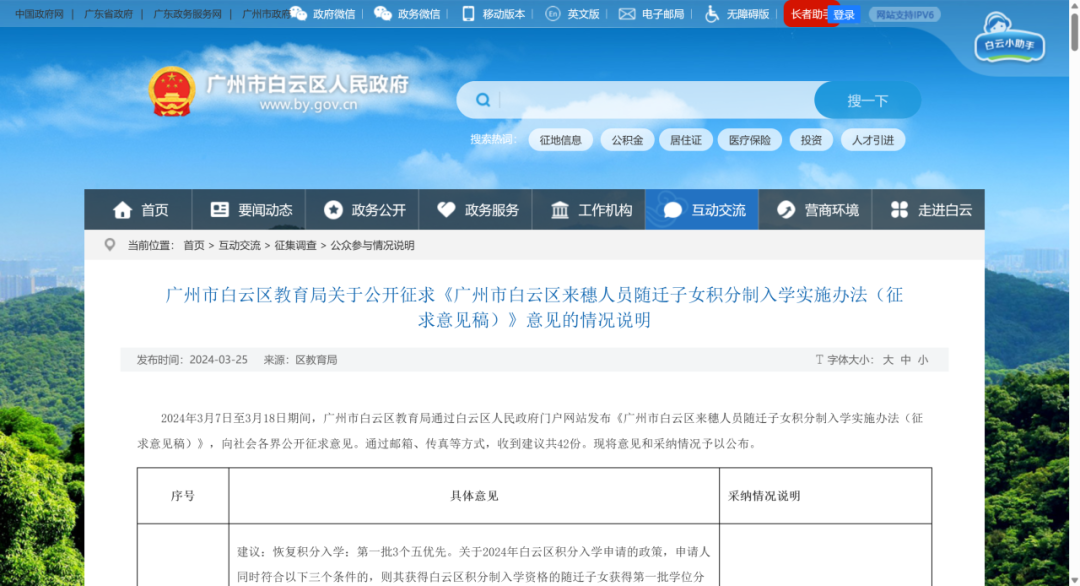The width and height of the screenshot is (1080, 586).
Task: Click 电子邮局 text link
Action: click(x=663, y=14)
